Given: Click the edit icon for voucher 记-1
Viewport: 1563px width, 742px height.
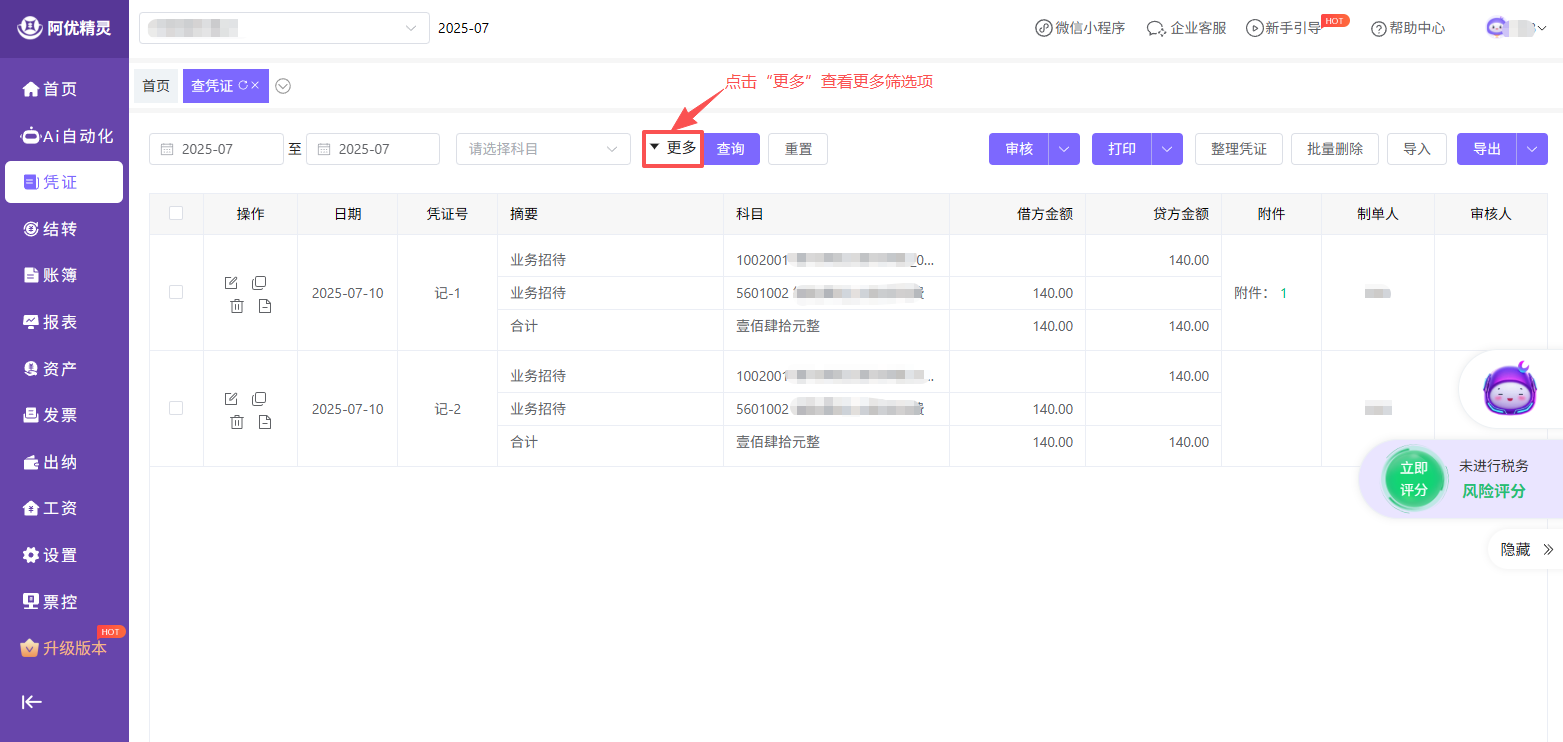Looking at the screenshot, I should point(231,283).
